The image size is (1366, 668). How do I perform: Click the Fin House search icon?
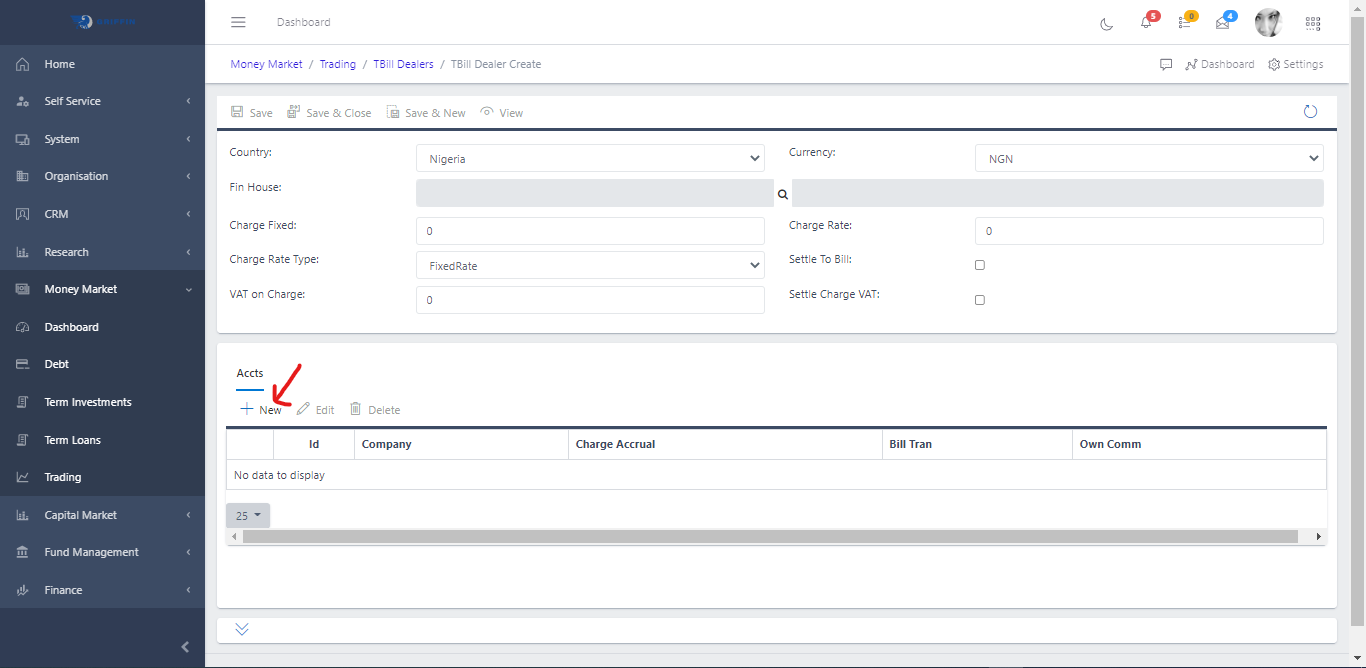pos(783,194)
